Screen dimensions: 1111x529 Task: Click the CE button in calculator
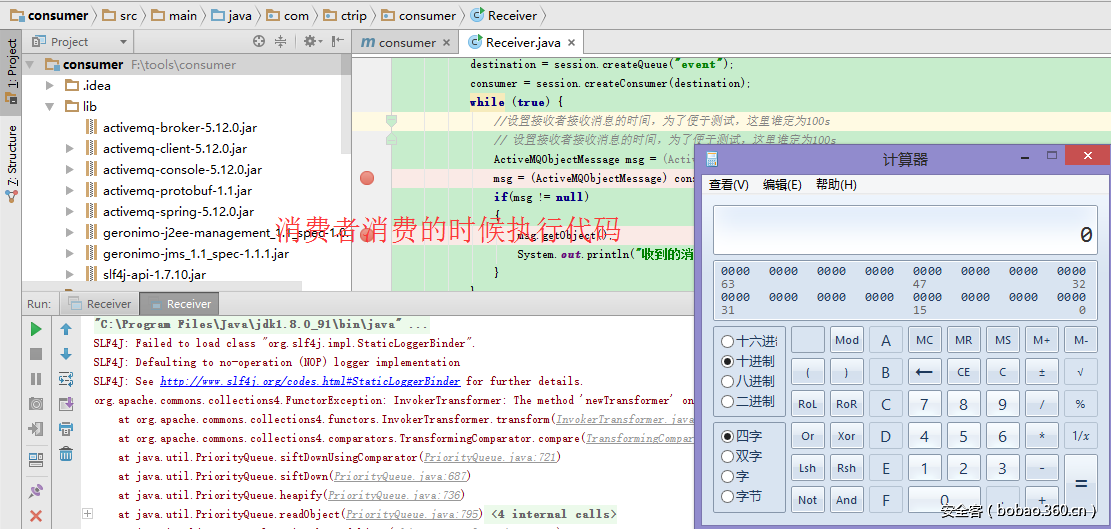963,372
